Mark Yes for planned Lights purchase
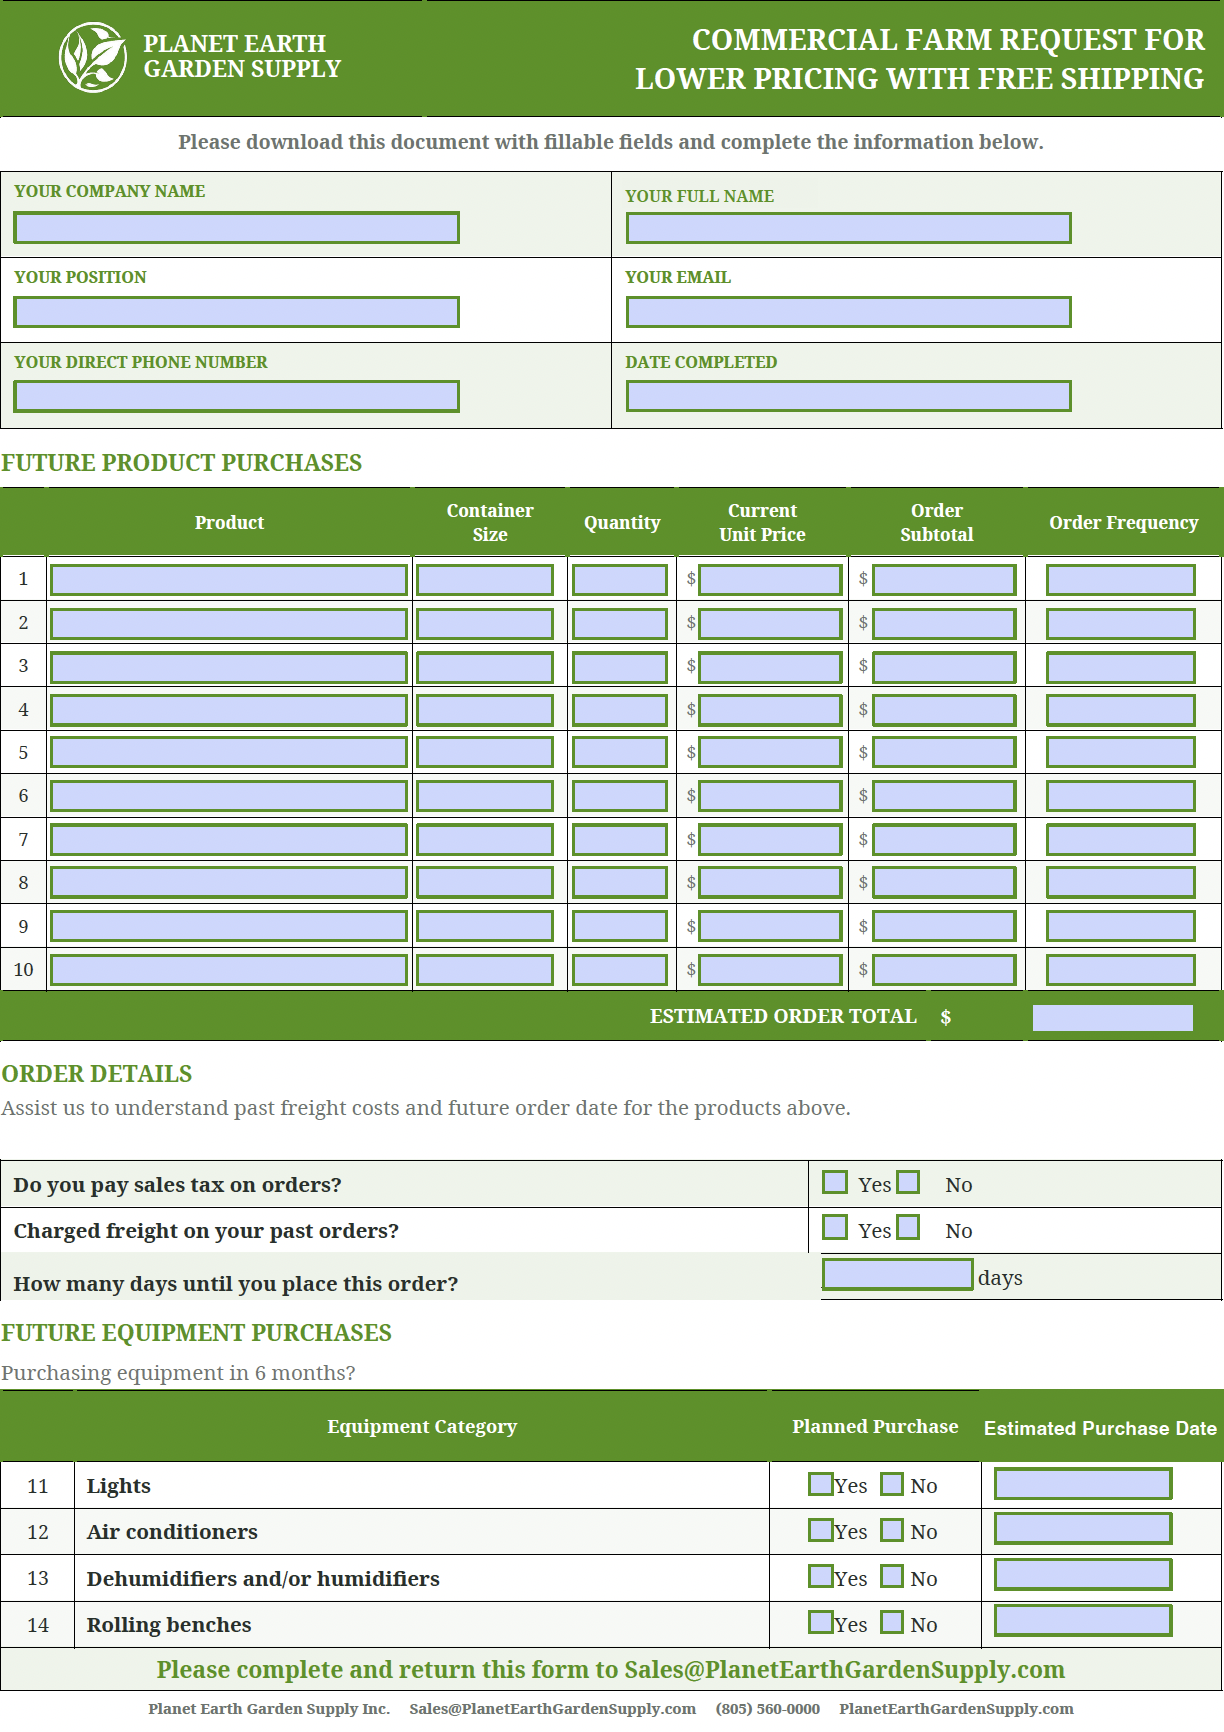Viewport: 1224px width, 1732px height. (820, 1484)
